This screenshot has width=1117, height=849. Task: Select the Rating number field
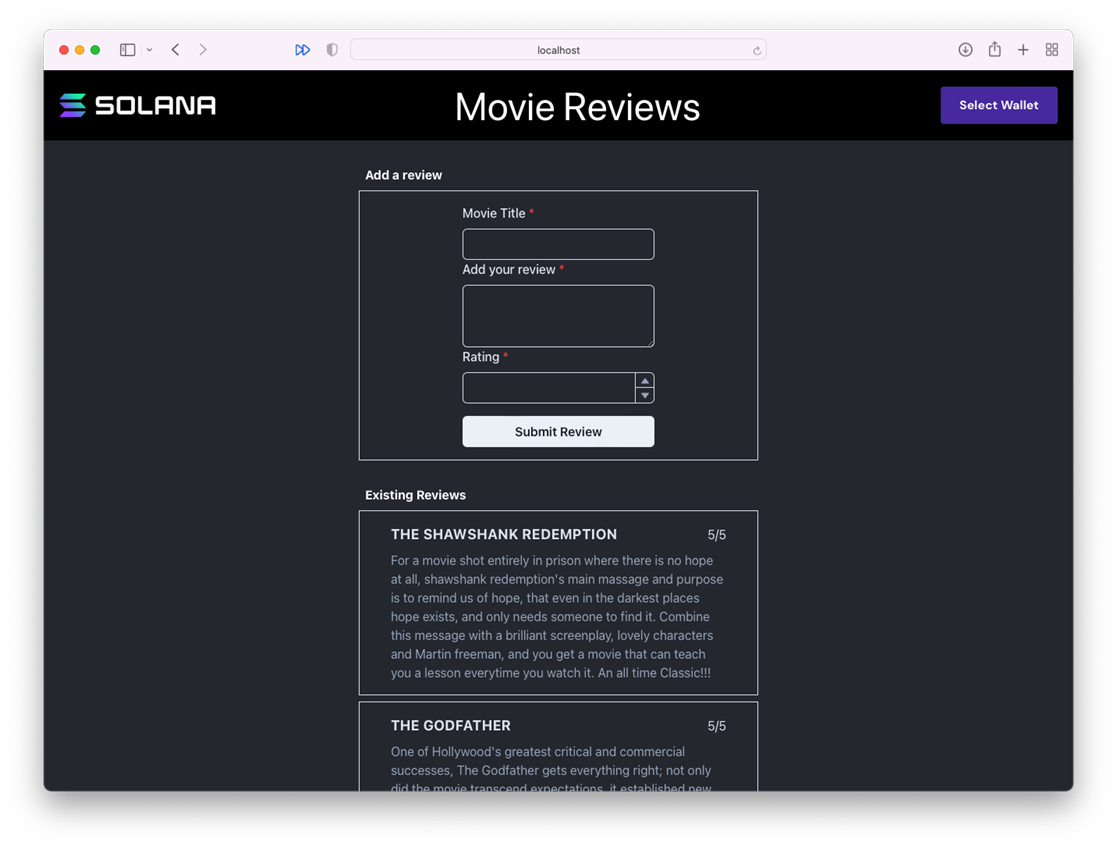(548, 388)
